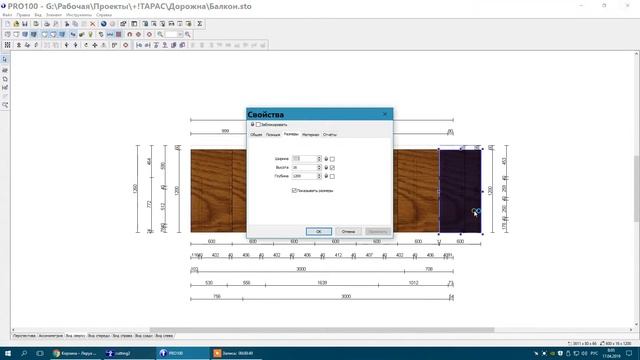Open the cutting2 app in taskbar
The image size is (640, 360).
pos(129,353)
